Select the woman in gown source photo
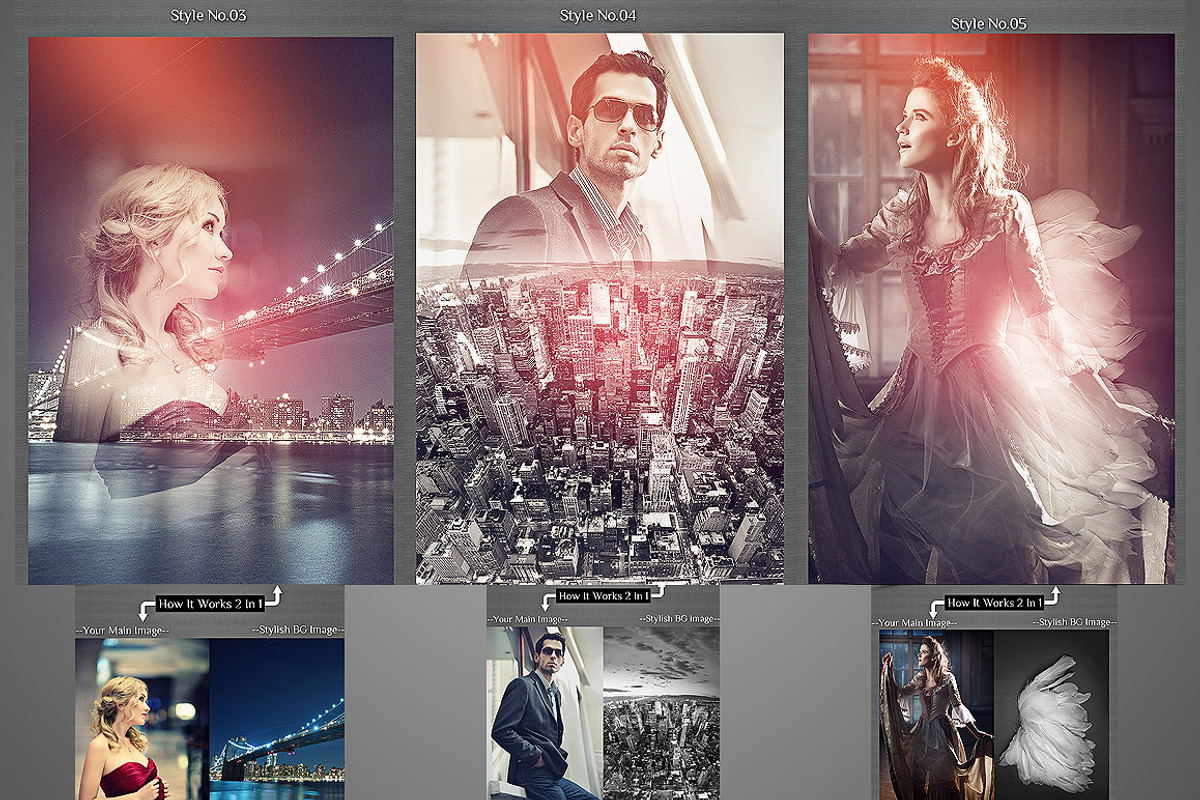This screenshot has width=1200, height=800. coord(937,715)
